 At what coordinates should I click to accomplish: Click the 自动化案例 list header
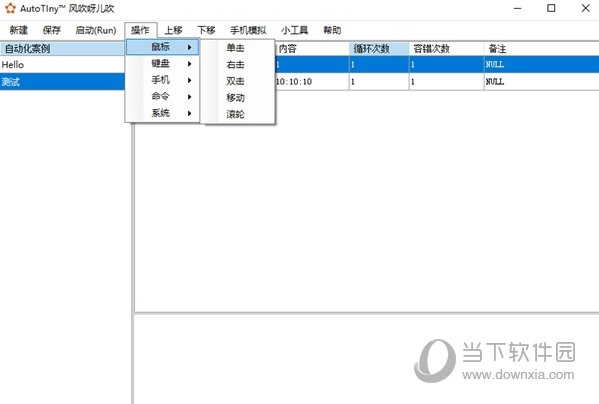62,49
